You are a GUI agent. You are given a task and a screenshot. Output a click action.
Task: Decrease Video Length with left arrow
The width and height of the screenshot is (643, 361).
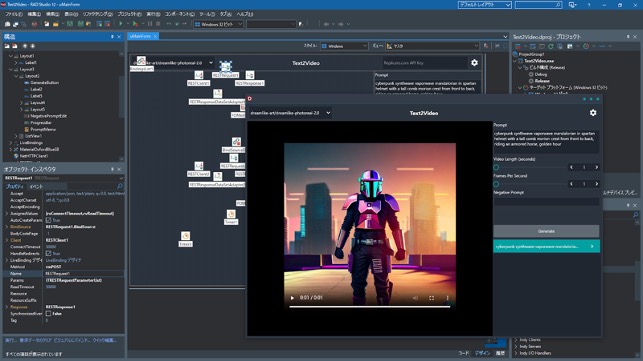coord(571,167)
